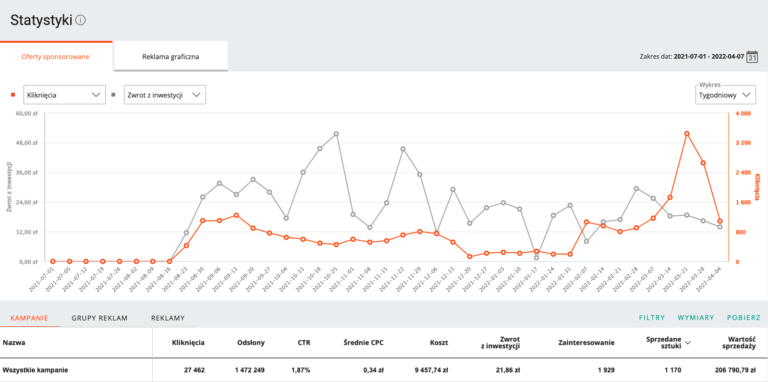Switch to the Reklama graficzna tab
The image size is (768, 382).
click(x=171, y=56)
